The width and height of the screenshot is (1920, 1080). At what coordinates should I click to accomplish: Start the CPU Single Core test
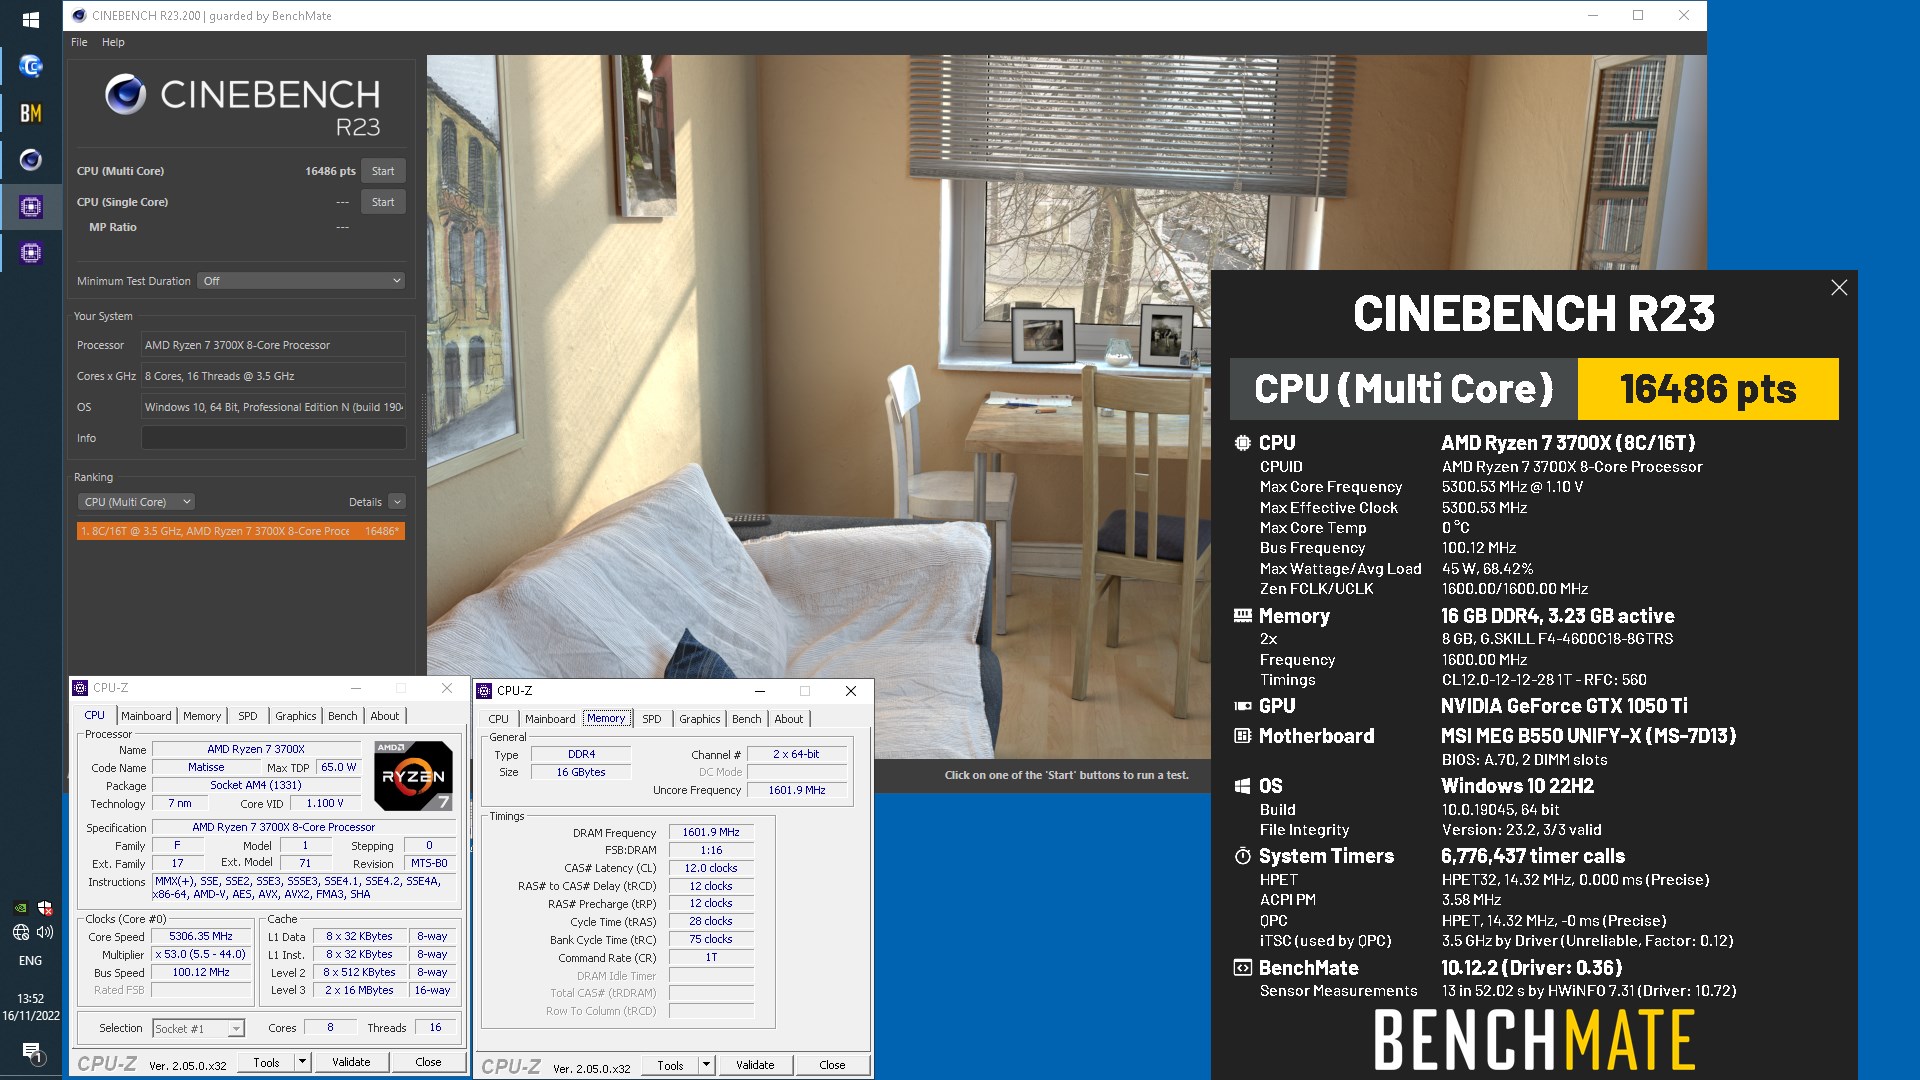tap(383, 202)
